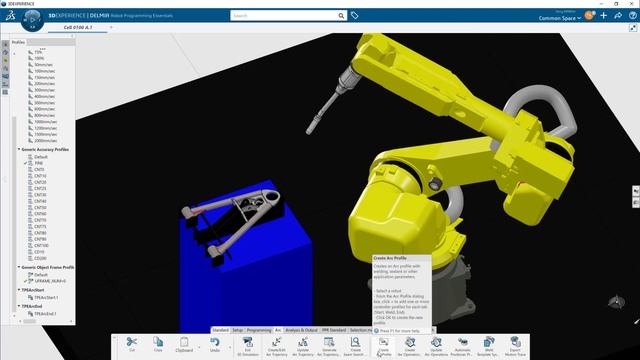The width and height of the screenshot is (640, 360).
Task: Open the Undo history dropdown arrow
Action: 230,347
